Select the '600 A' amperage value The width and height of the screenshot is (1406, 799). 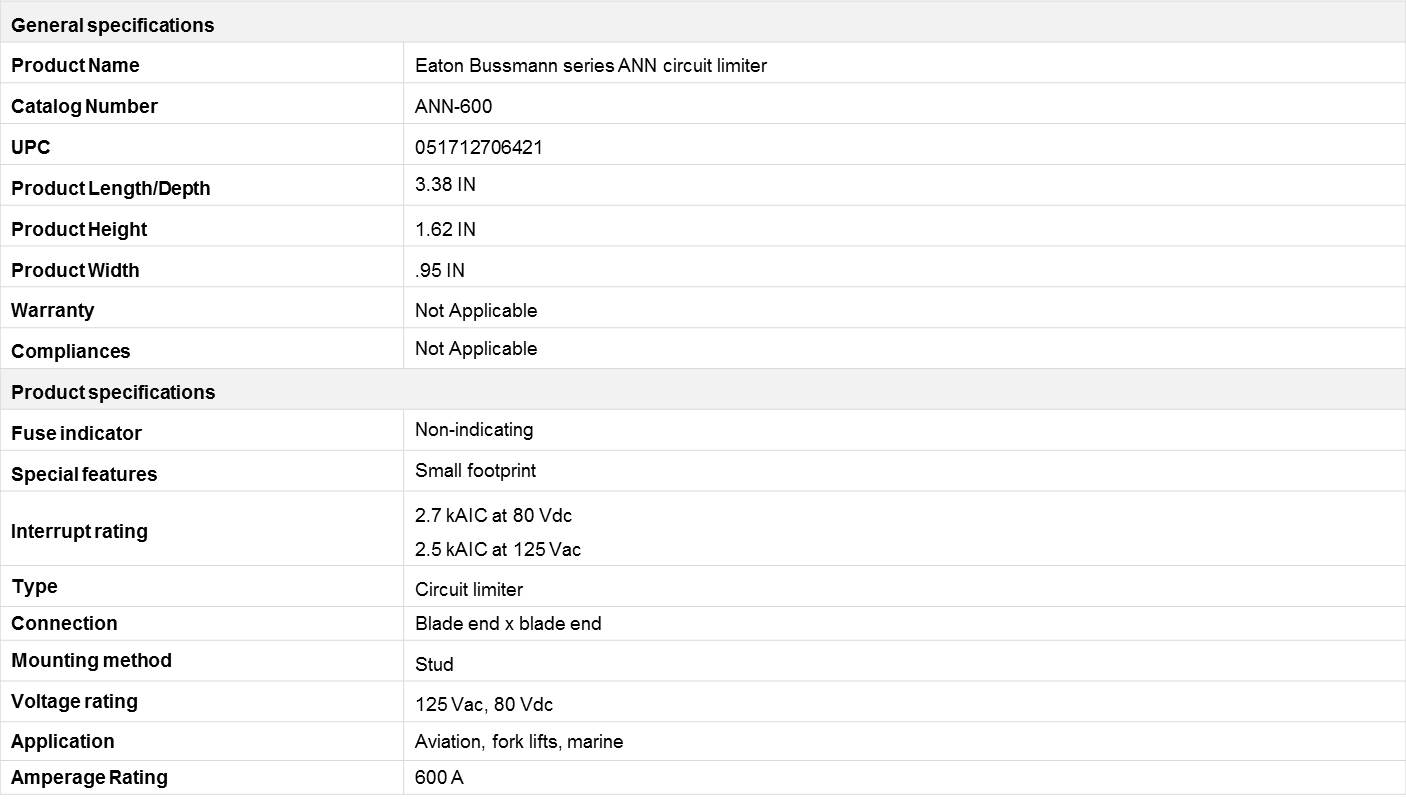(x=439, y=778)
